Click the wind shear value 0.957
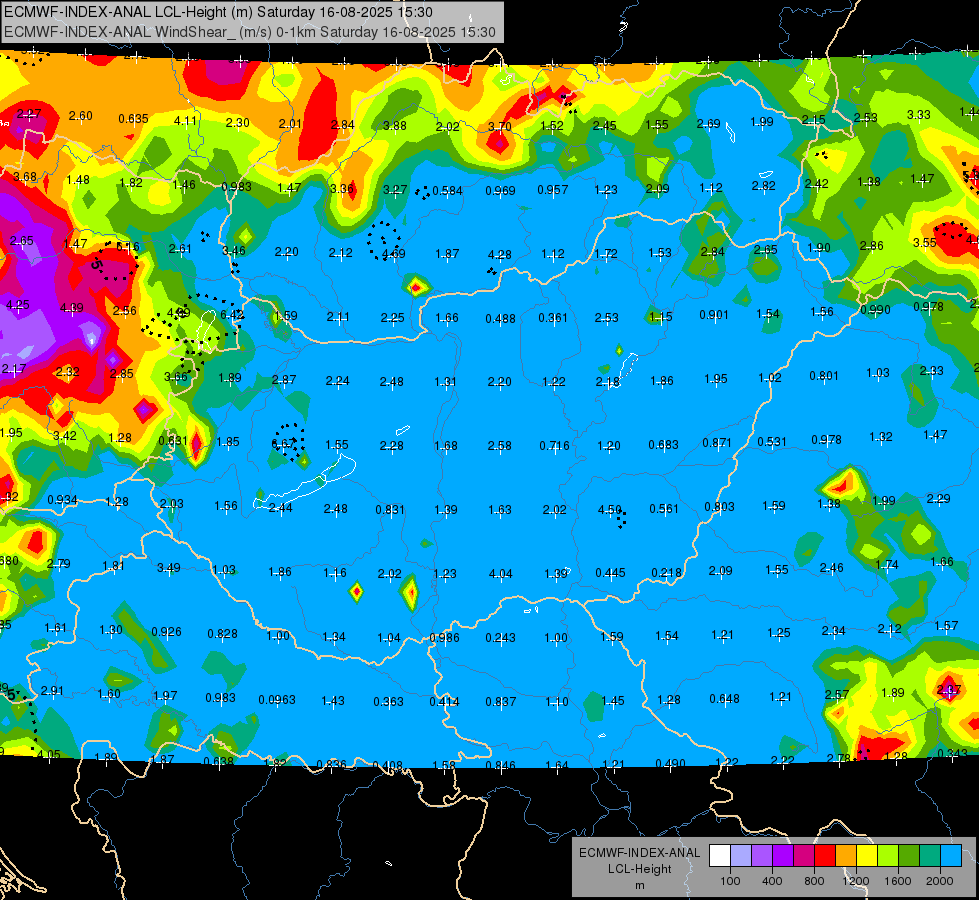The width and height of the screenshot is (979, 900). 553,189
